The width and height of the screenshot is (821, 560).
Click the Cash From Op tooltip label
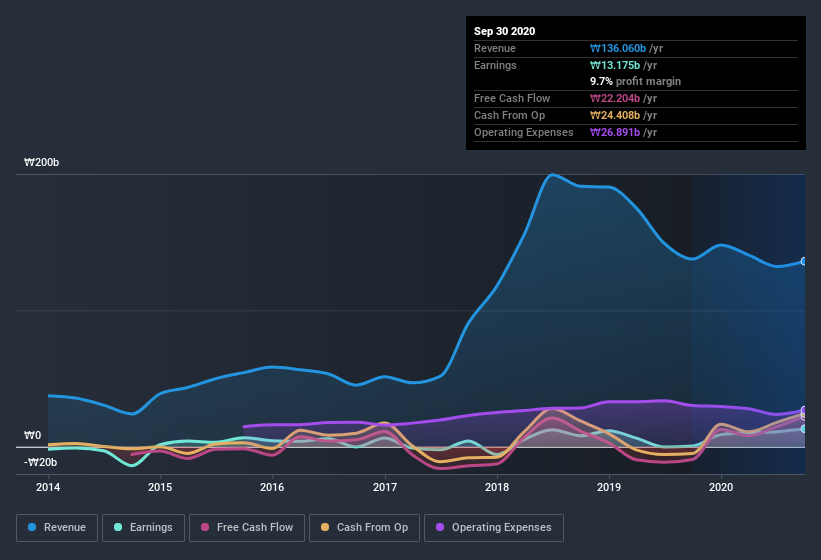point(509,115)
